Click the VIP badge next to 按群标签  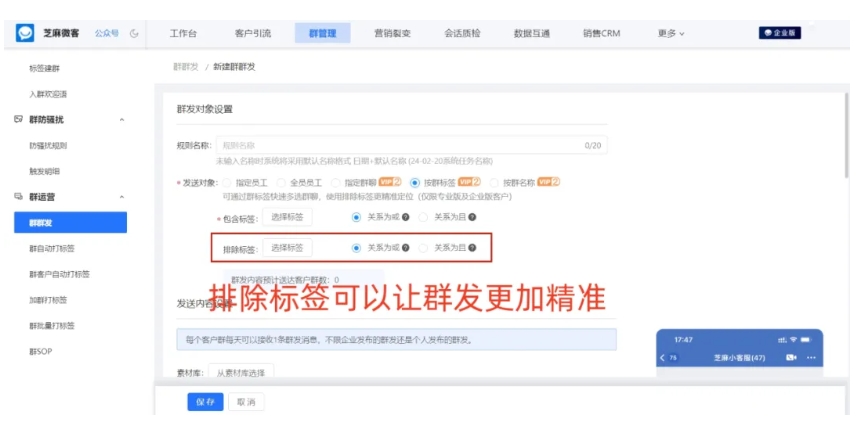469,182
